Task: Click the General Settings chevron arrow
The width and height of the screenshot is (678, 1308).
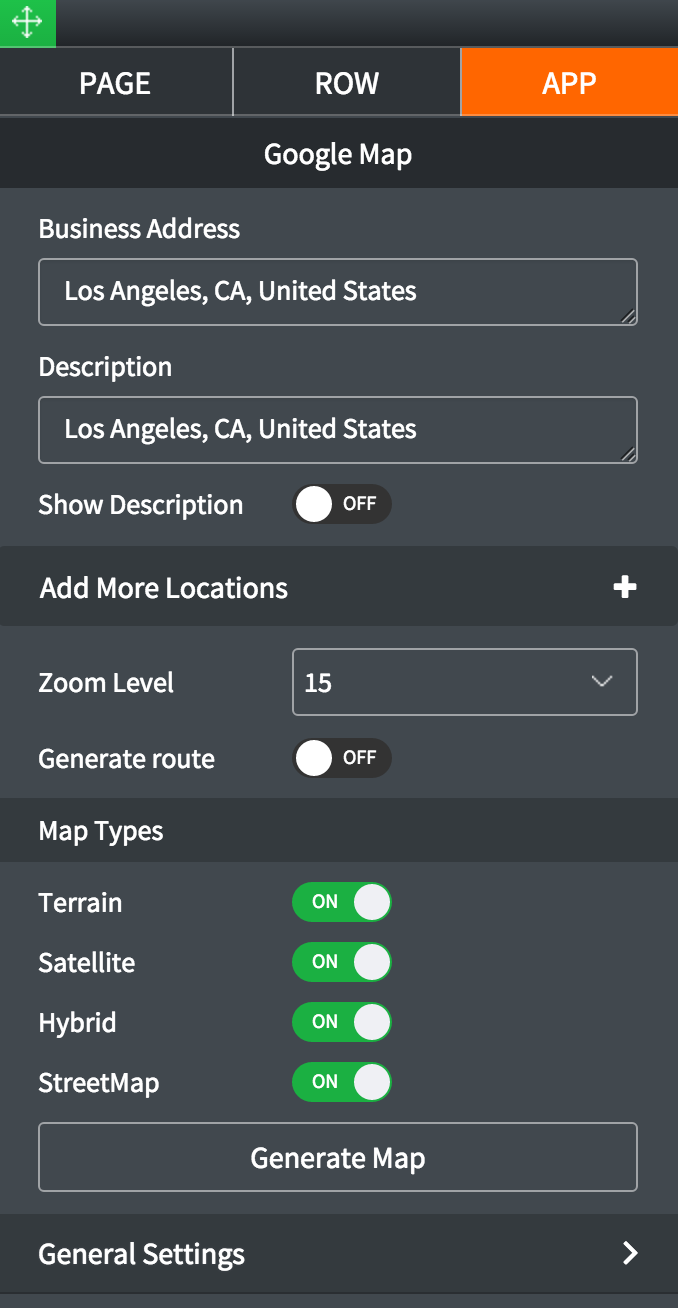Action: (x=630, y=1253)
